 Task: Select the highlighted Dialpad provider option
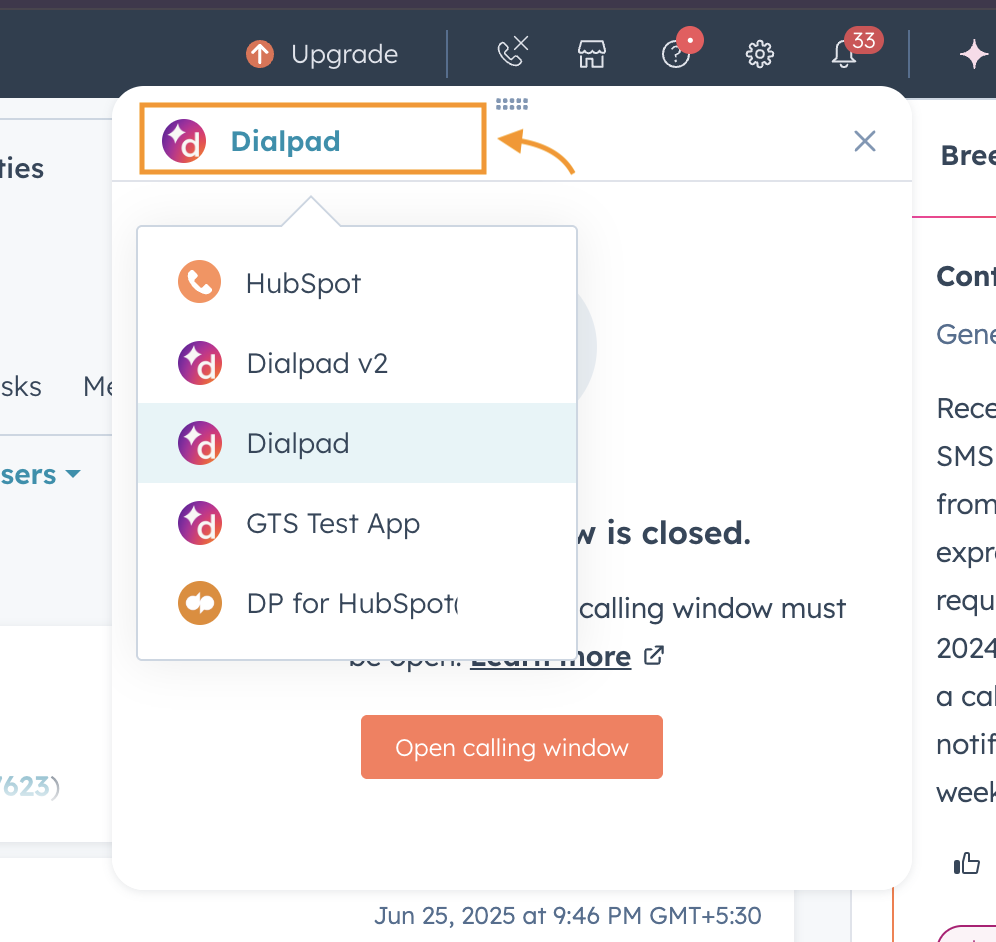(x=357, y=443)
